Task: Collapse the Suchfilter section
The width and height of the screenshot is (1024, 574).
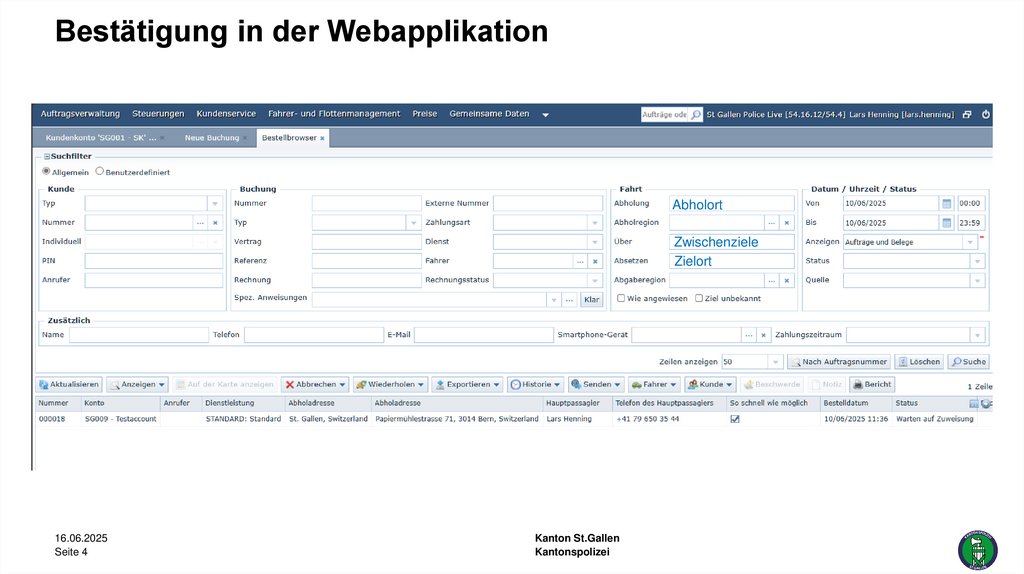Action: (x=47, y=157)
